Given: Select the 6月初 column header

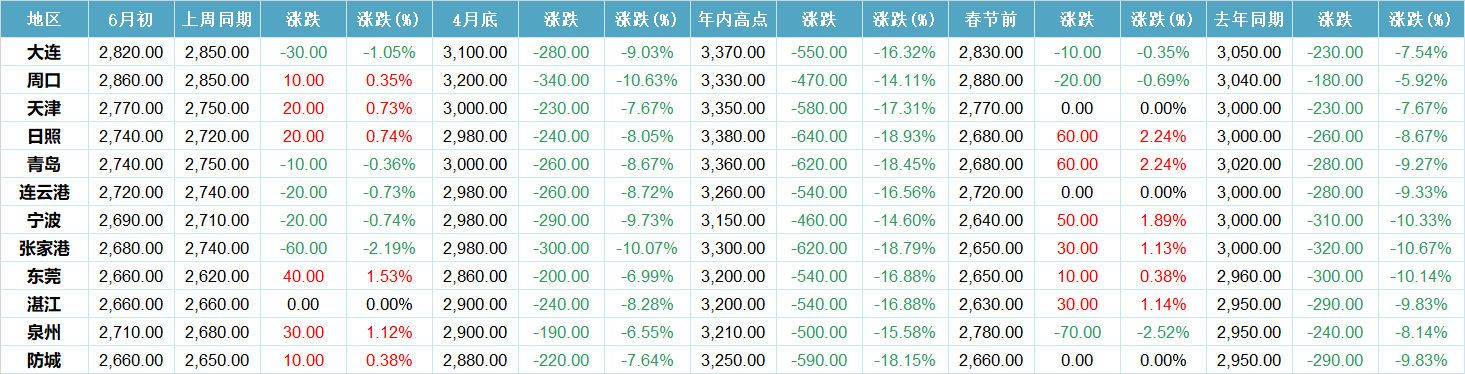Looking at the screenshot, I should coord(131,19).
